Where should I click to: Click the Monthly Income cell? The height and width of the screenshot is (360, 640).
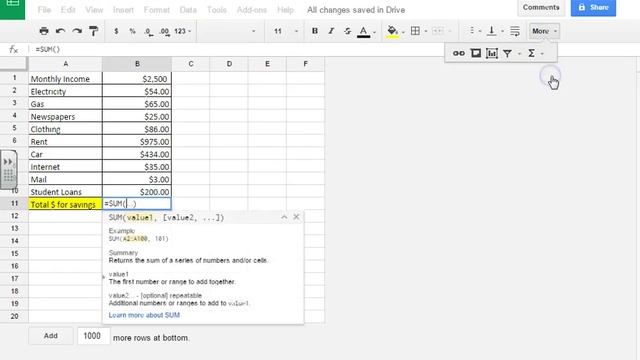click(x=65, y=79)
